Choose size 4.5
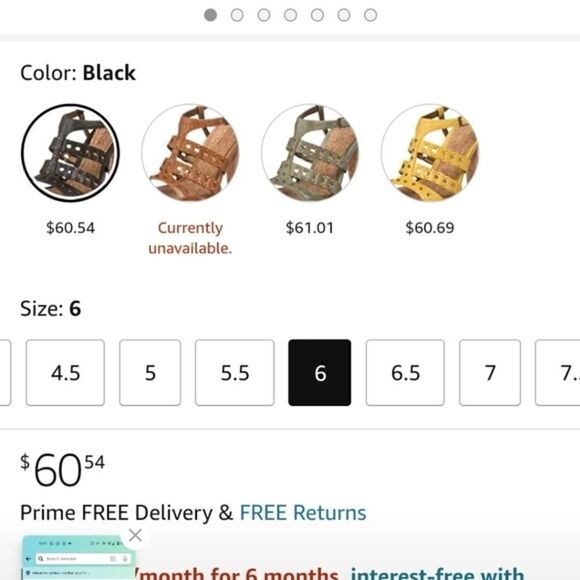Image resolution: width=580 pixels, height=580 pixels. pos(65,372)
